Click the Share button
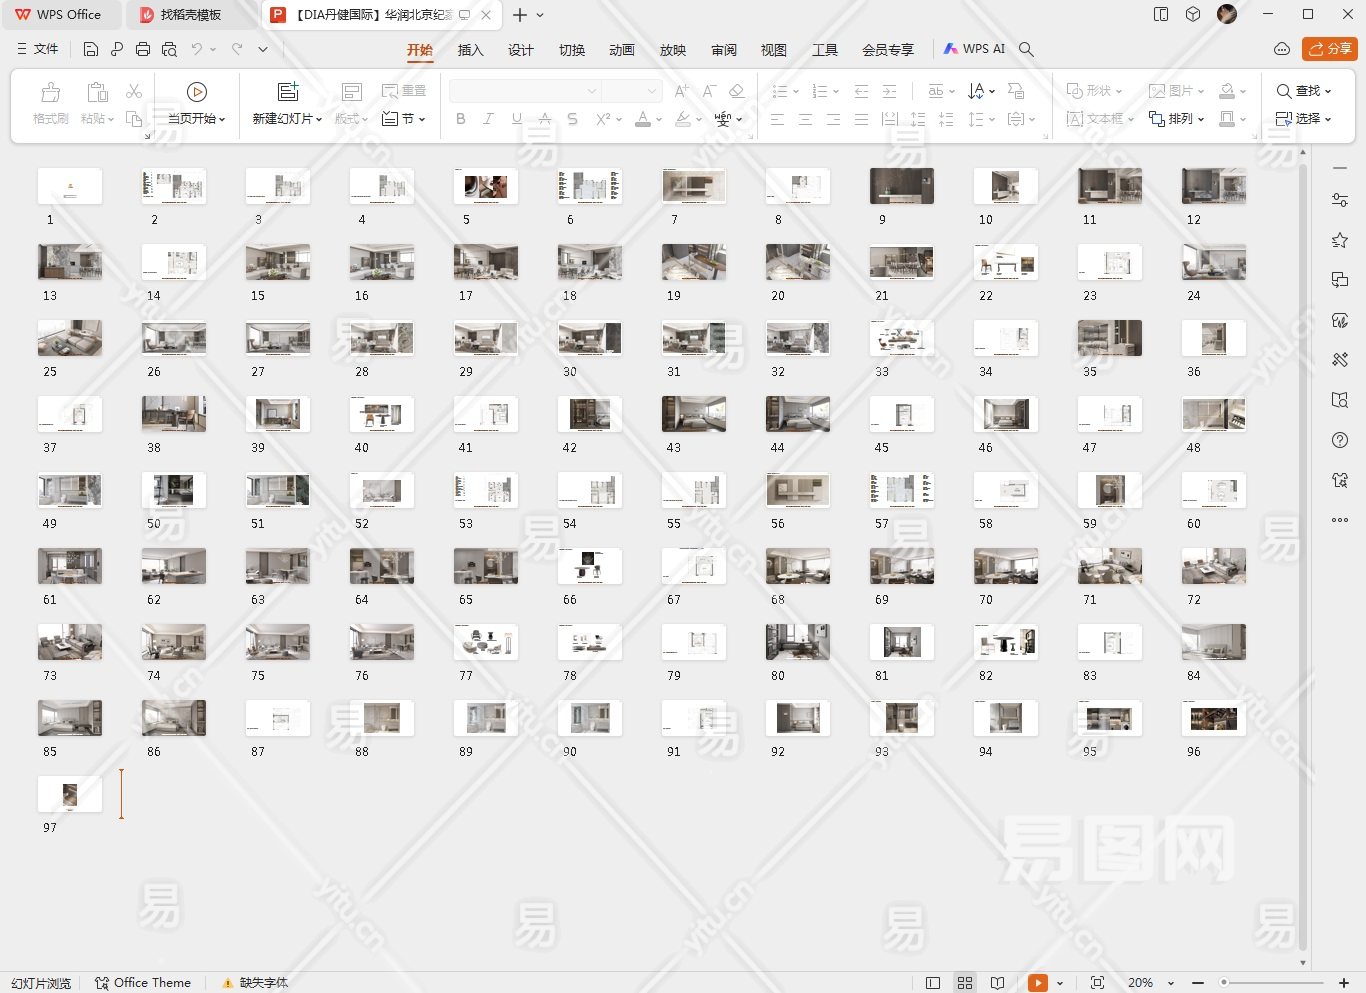 pos(1329,49)
